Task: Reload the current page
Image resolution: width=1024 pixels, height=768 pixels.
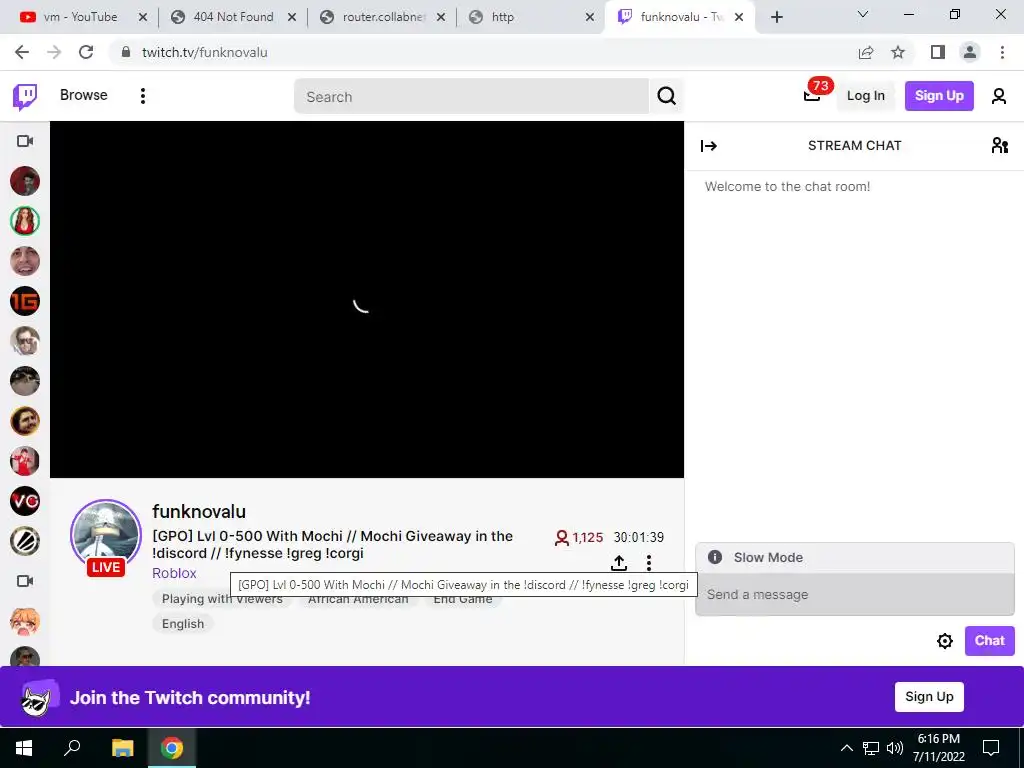Action: coord(86,52)
